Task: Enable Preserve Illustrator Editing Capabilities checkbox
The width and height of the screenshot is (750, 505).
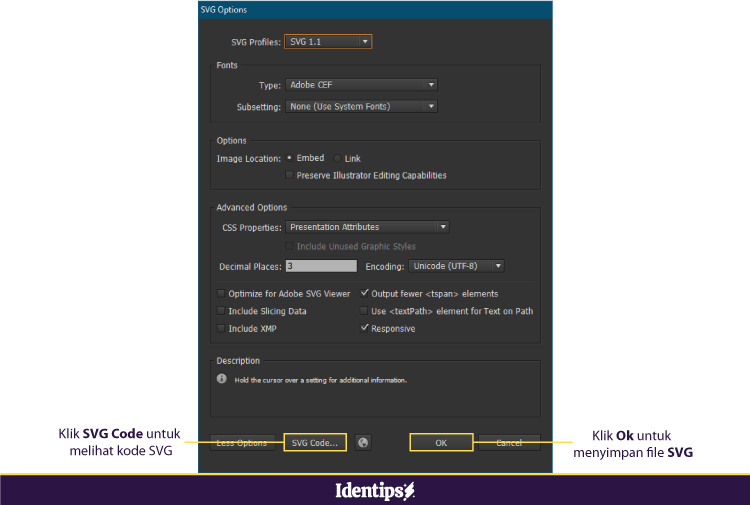Action: (x=290, y=176)
